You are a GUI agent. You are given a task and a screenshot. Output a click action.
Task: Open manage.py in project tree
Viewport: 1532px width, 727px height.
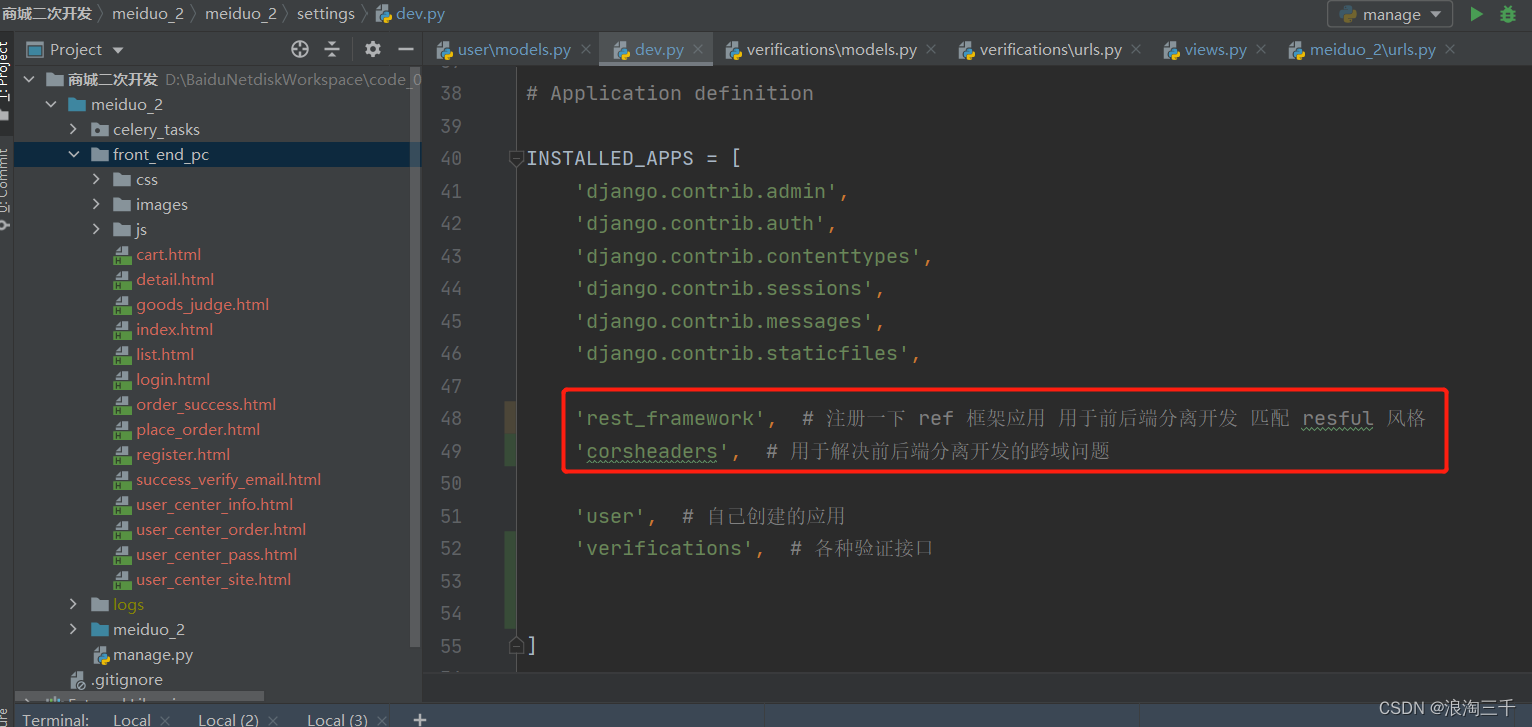point(153,654)
